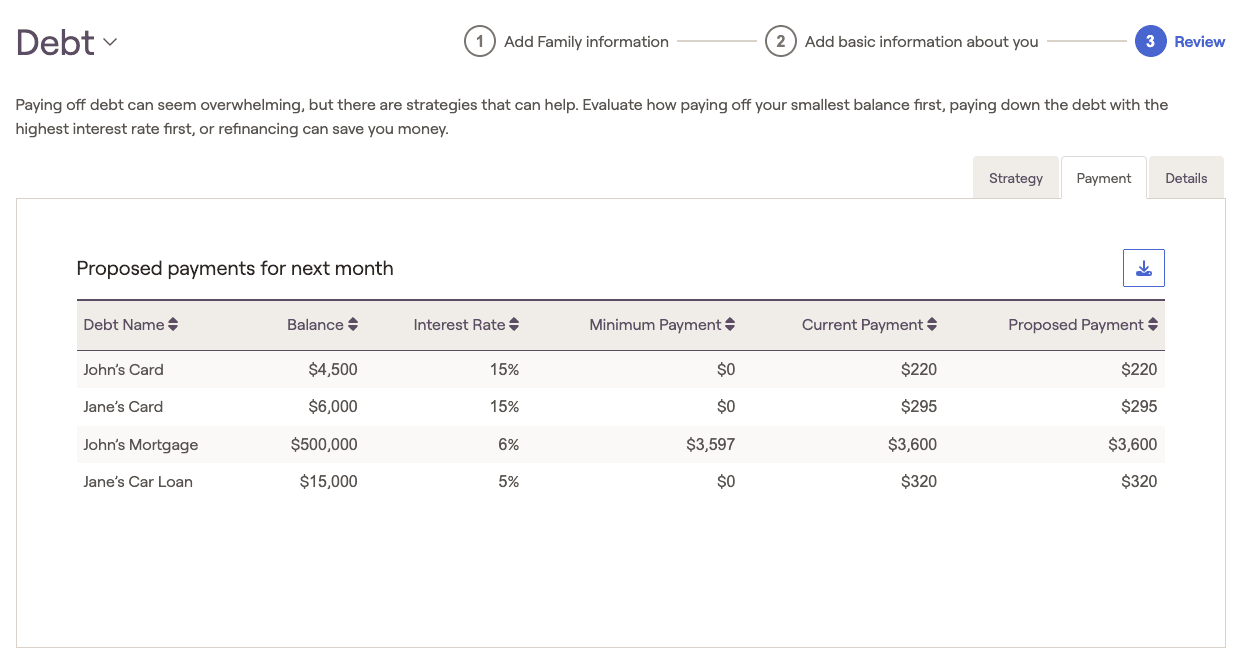1237x662 pixels.
Task: Click the $3,597 minimum payment cell
Action: click(711, 445)
